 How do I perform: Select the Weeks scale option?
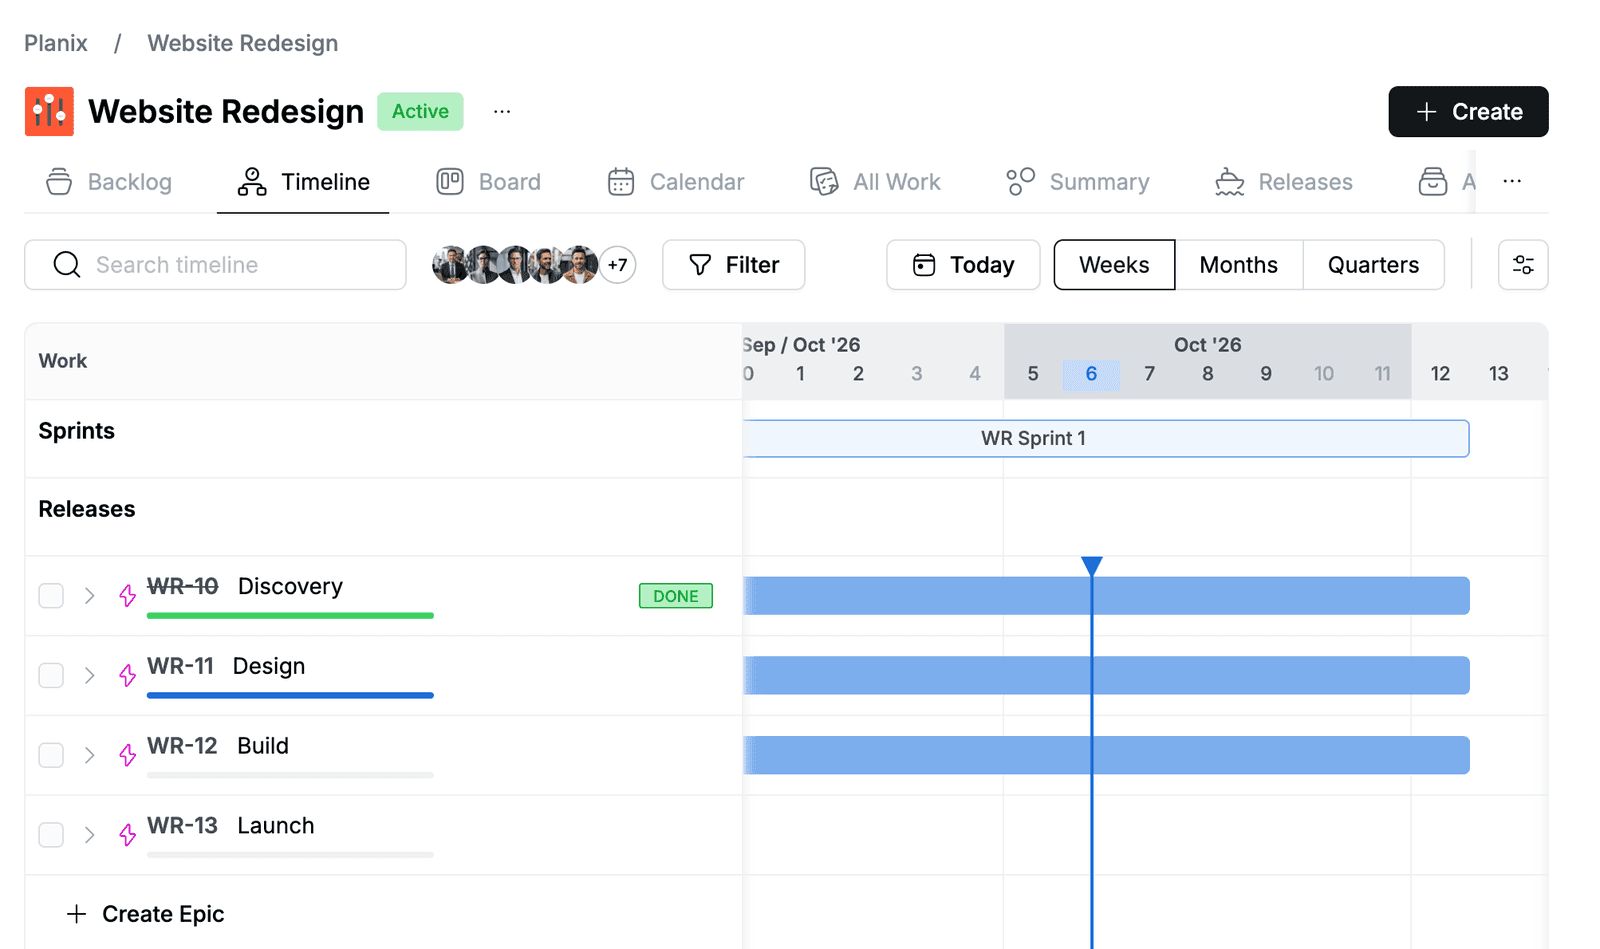(1114, 265)
